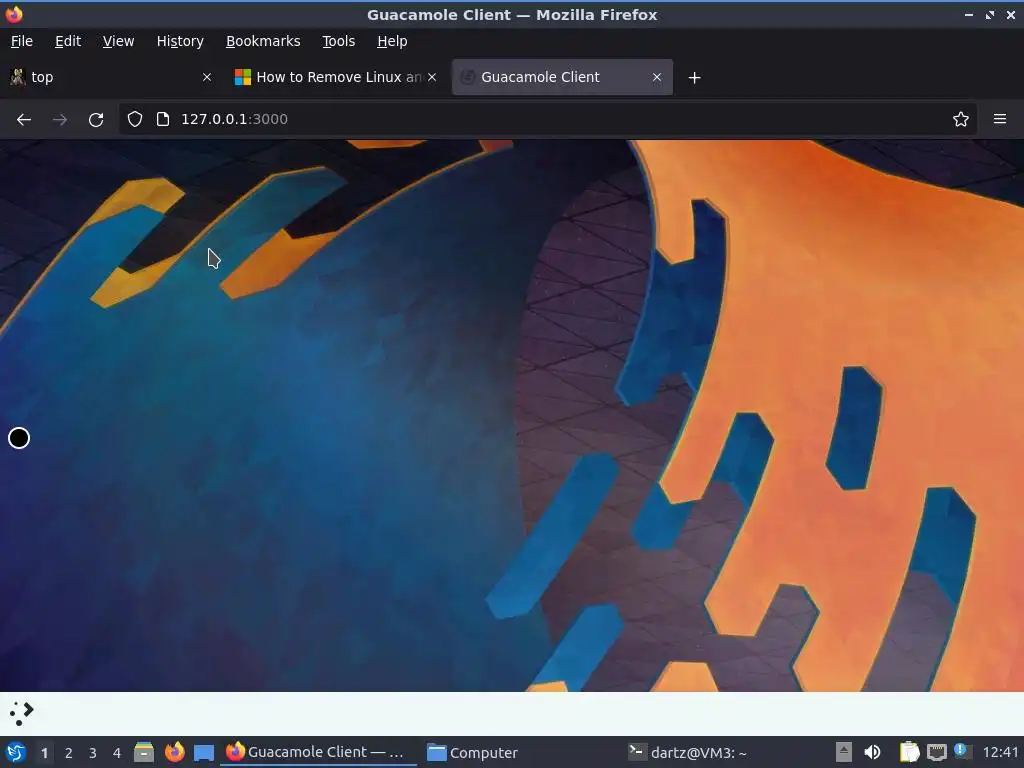Viewport: 1024px width, 768px height.
Task: Close the Guacamole Client tab
Action: 657,77
